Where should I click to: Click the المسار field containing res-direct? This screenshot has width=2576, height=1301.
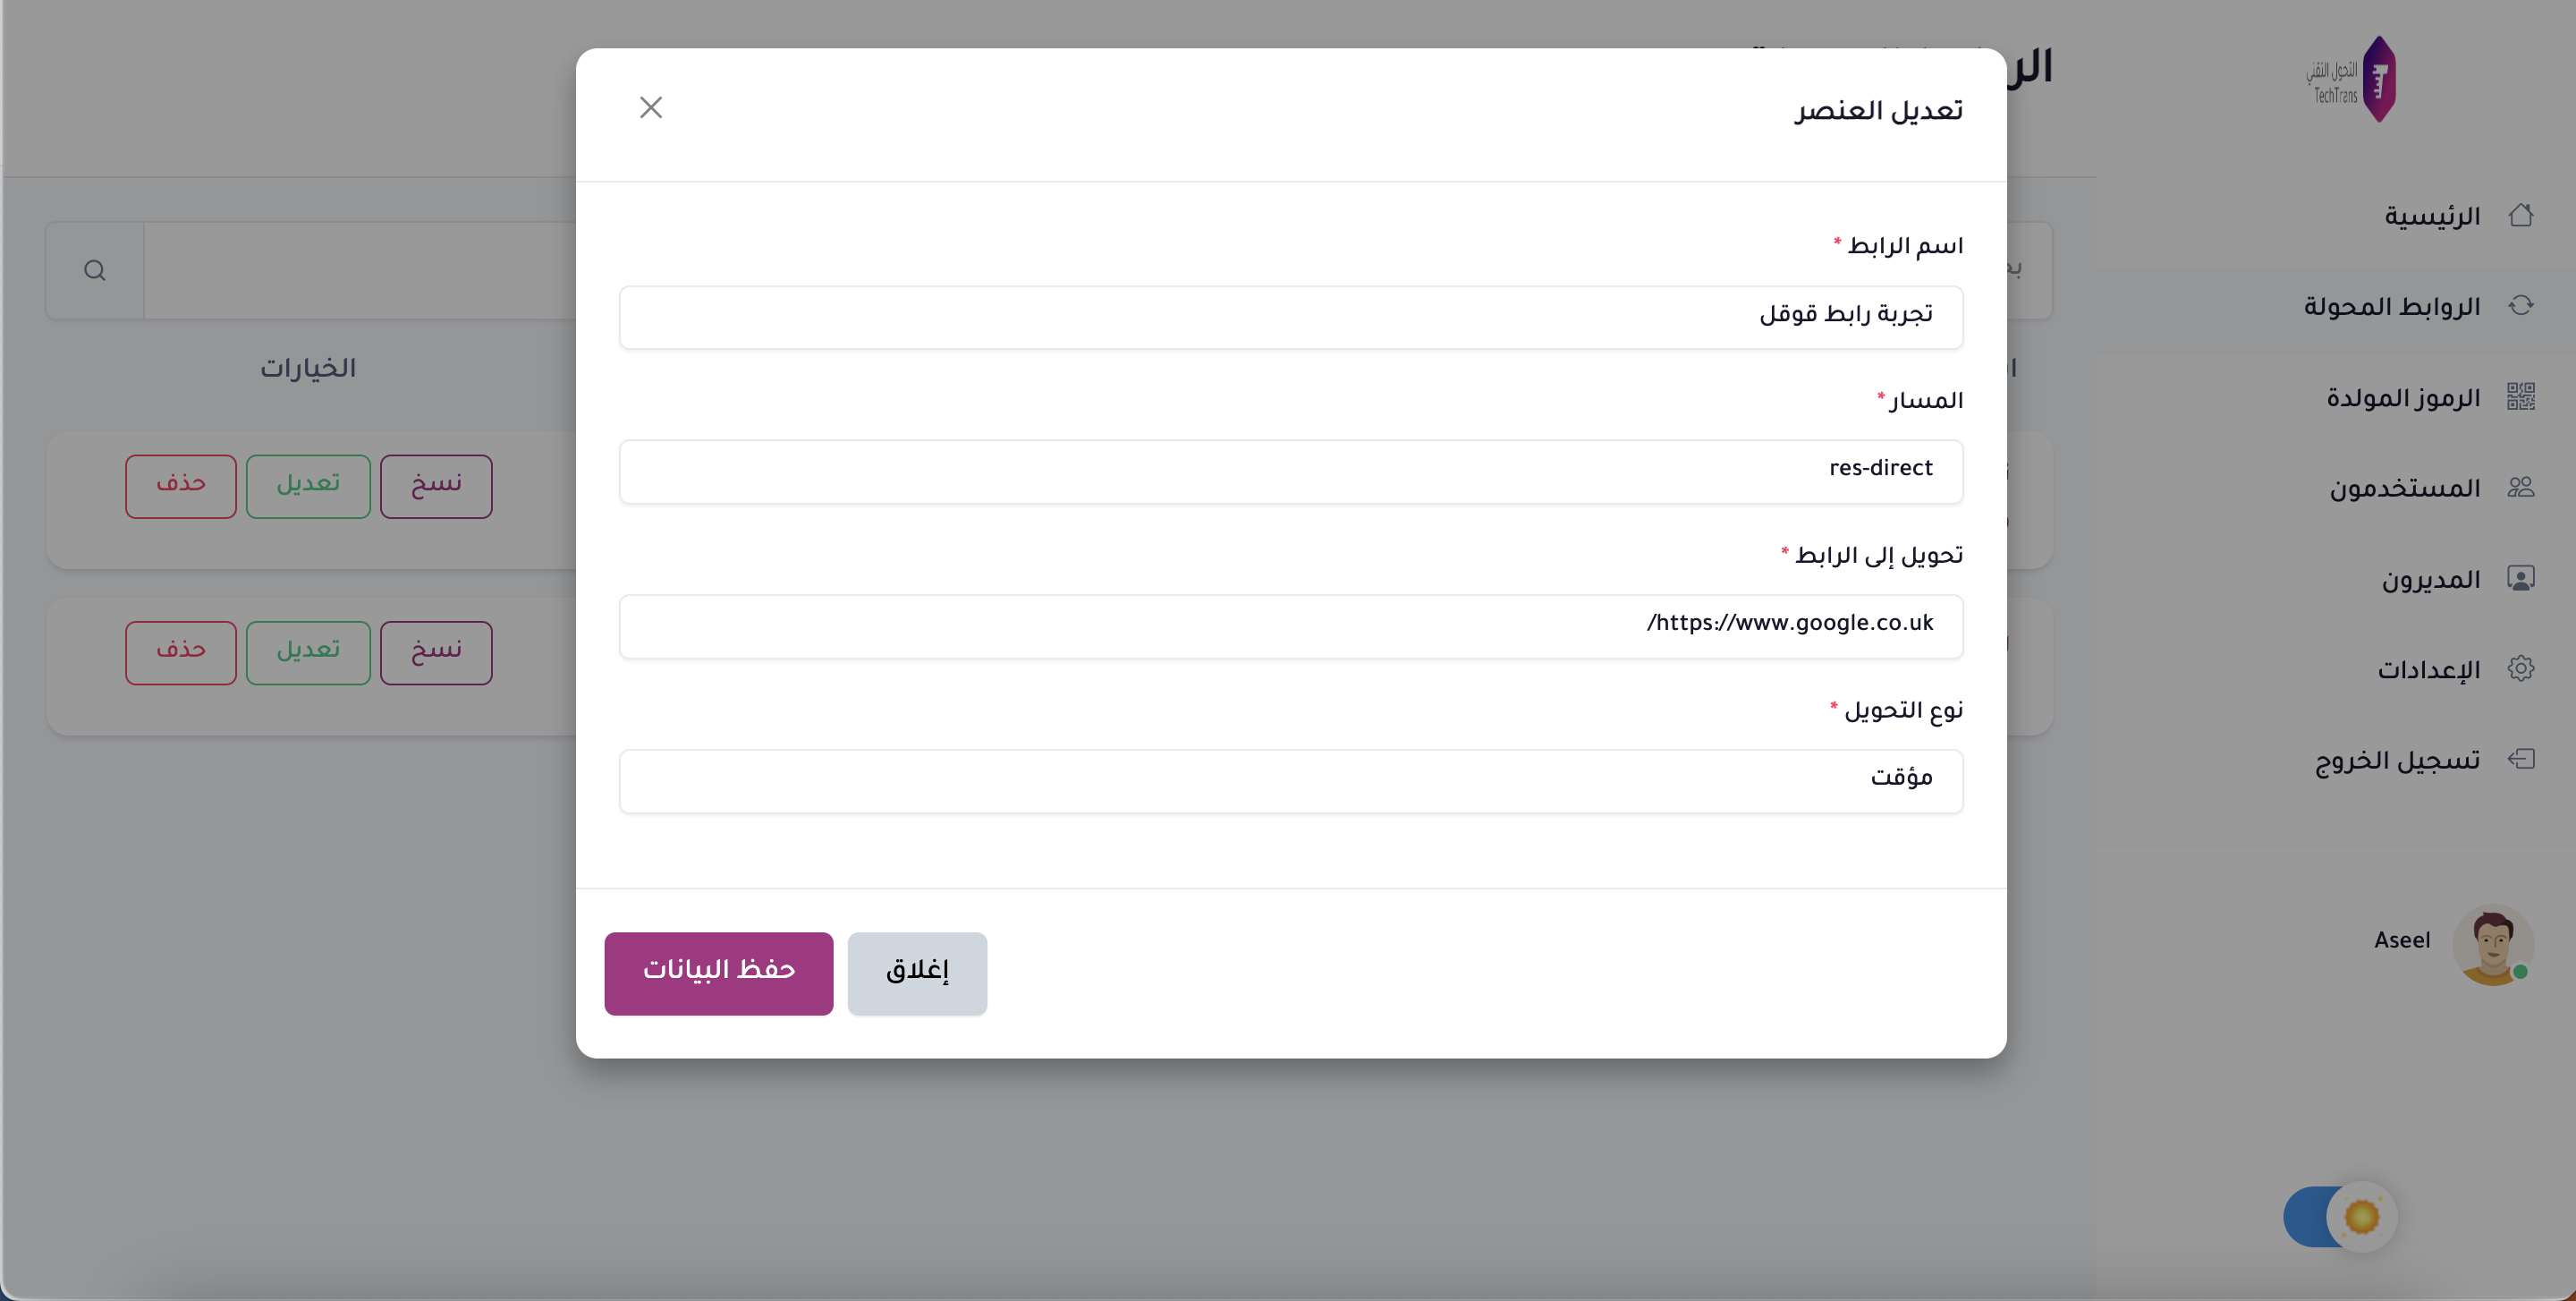pos(1290,471)
